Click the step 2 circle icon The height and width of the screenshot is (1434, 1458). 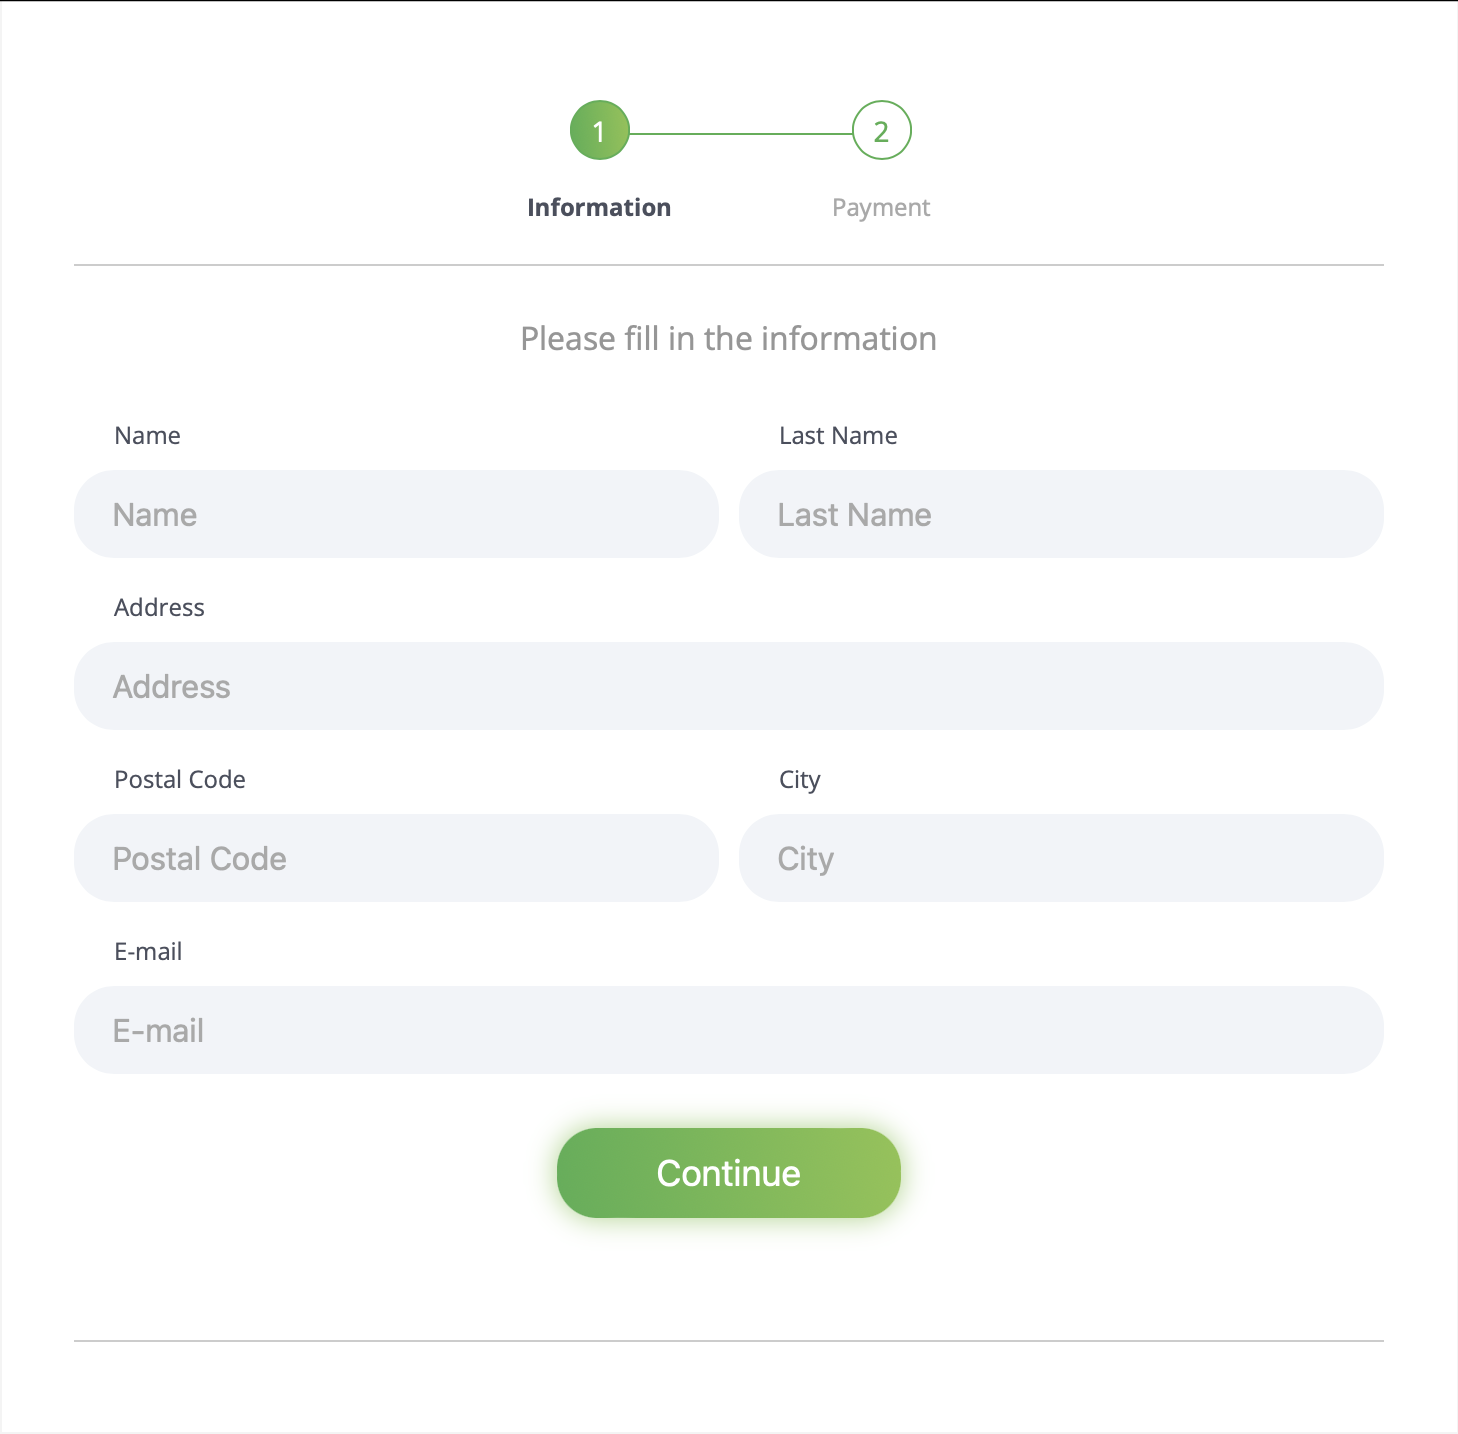click(881, 131)
